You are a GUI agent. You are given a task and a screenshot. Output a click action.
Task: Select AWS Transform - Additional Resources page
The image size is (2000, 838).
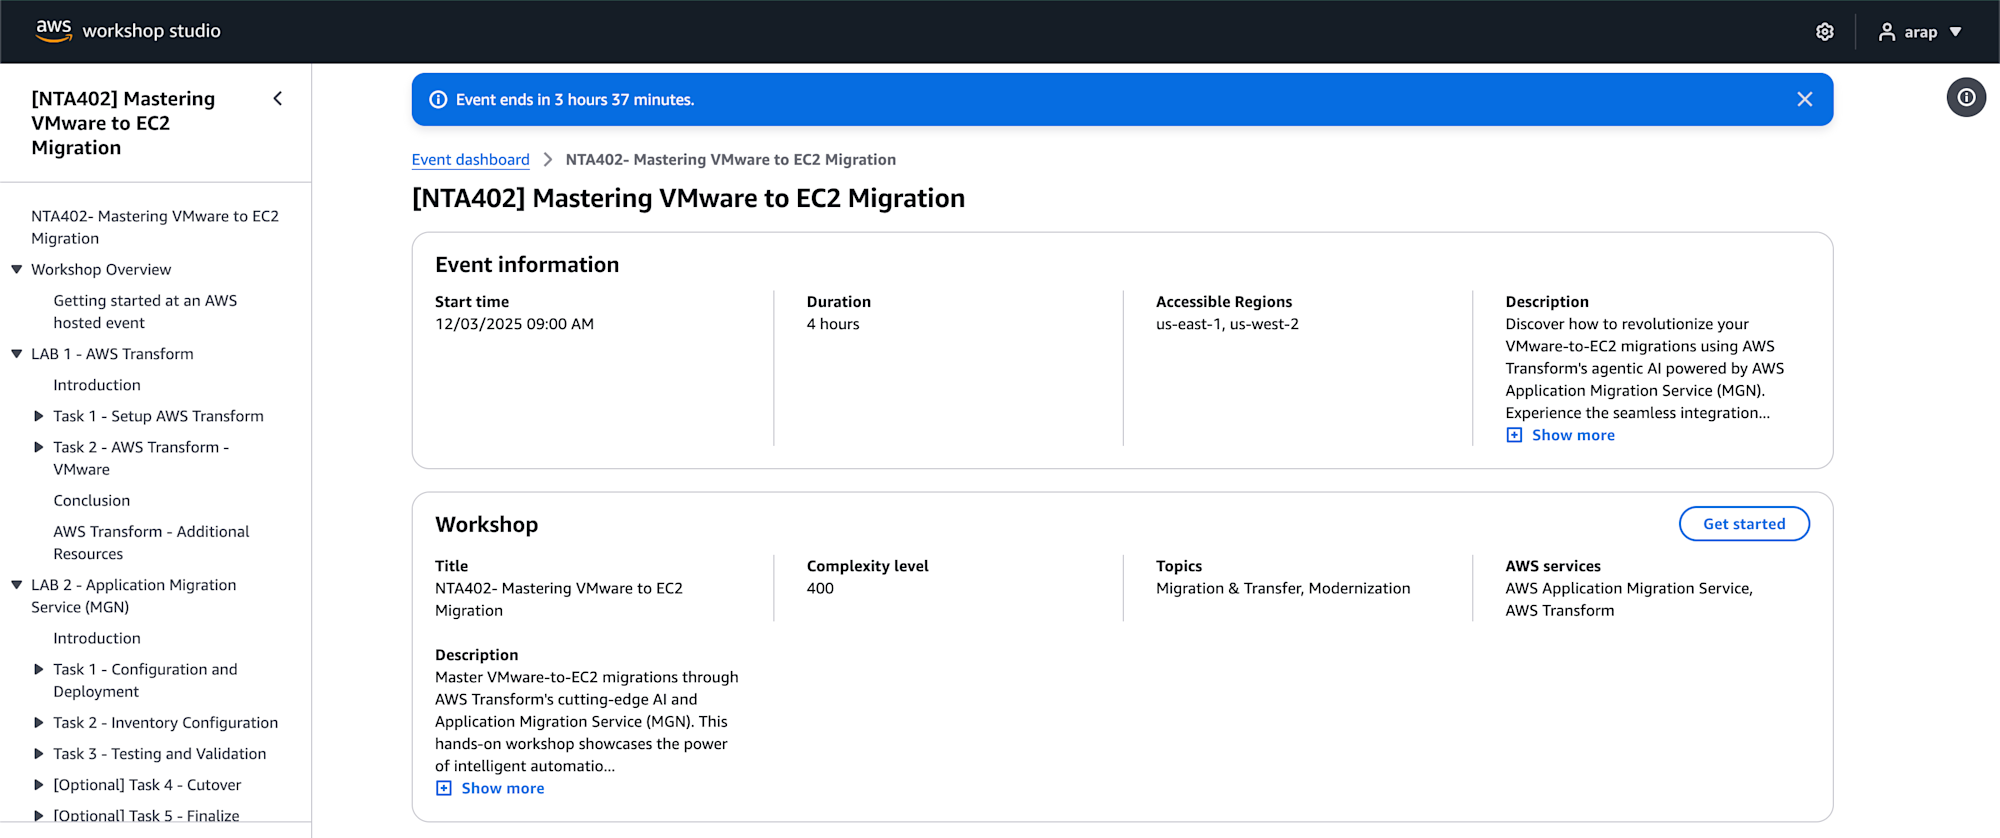click(x=151, y=542)
